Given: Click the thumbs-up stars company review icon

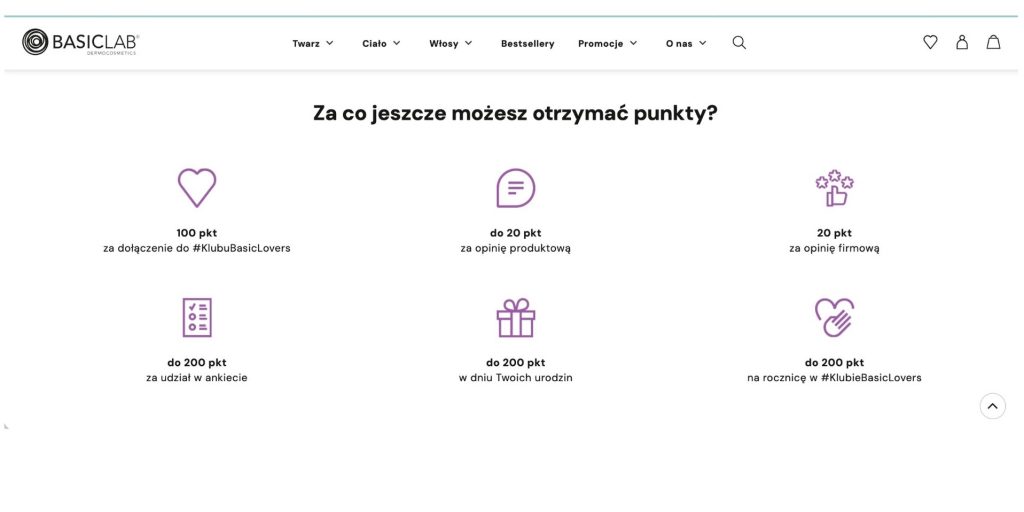Looking at the screenshot, I should coord(834,188).
